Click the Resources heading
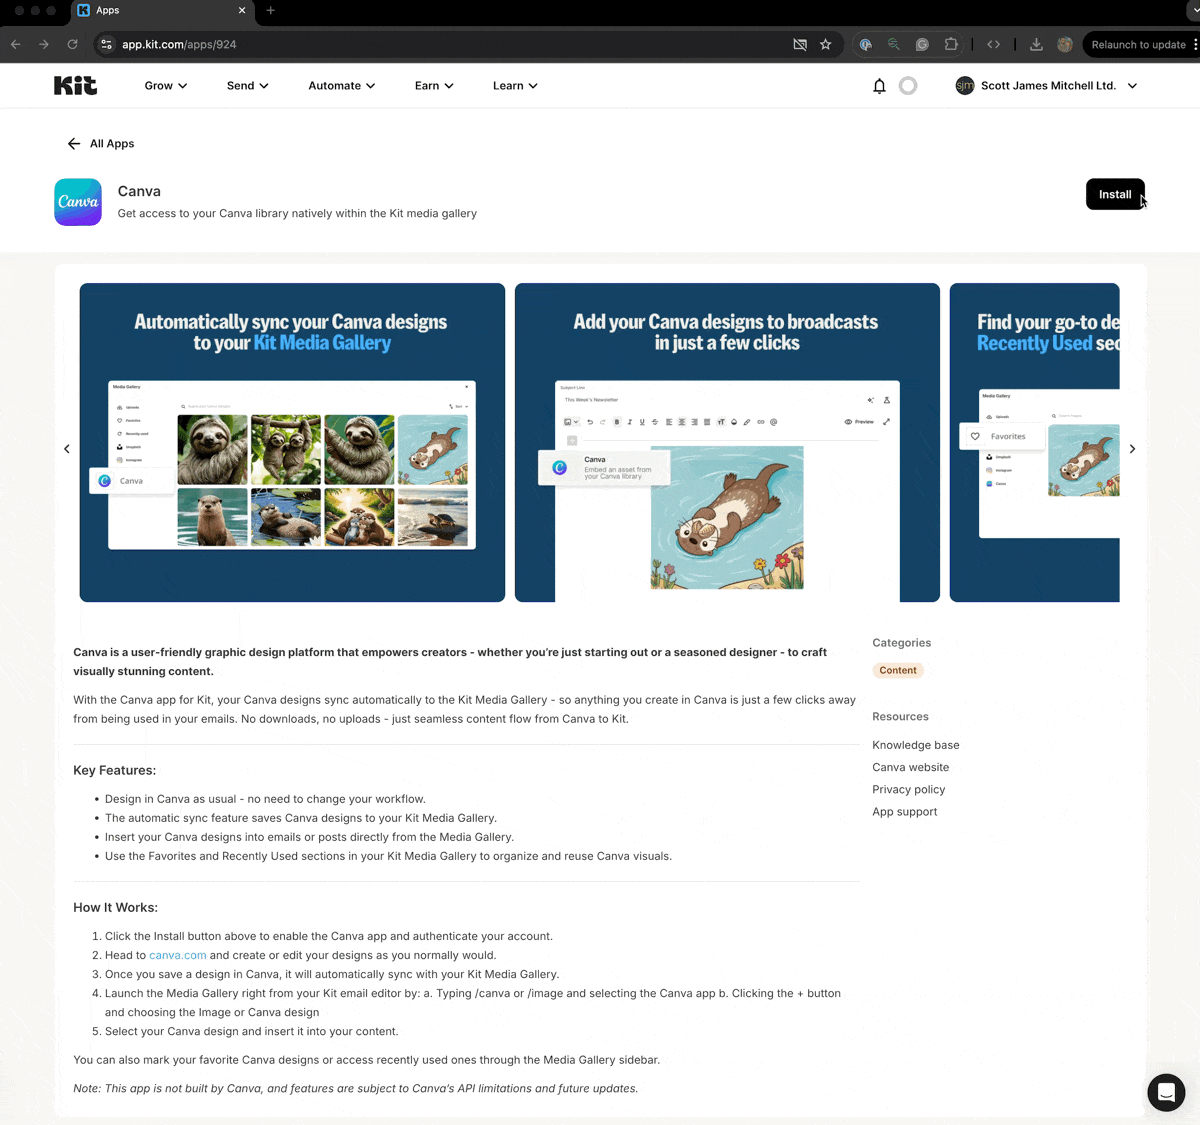1200x1125 pixels. pyautogui.click(x=901, y=717)
